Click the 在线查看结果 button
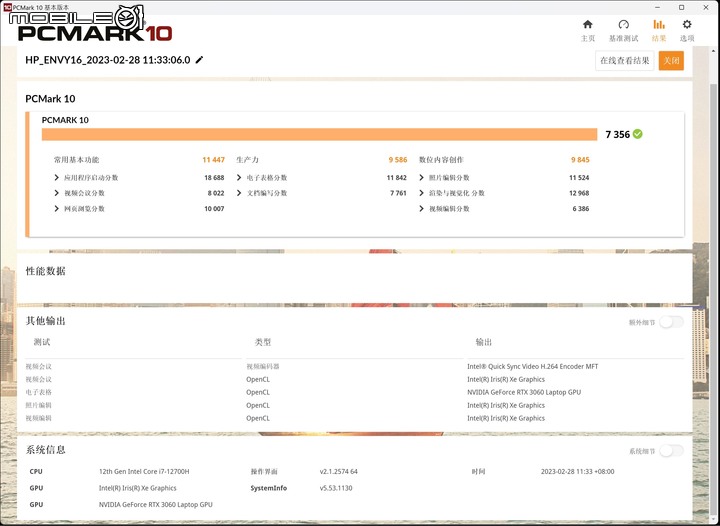This screenshot has height=526, width=720. click(624, 61)
